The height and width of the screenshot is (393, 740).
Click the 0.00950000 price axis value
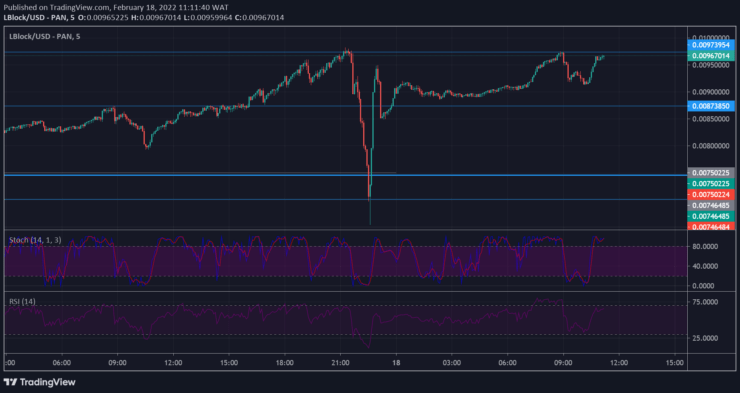(x=711, y=65)
